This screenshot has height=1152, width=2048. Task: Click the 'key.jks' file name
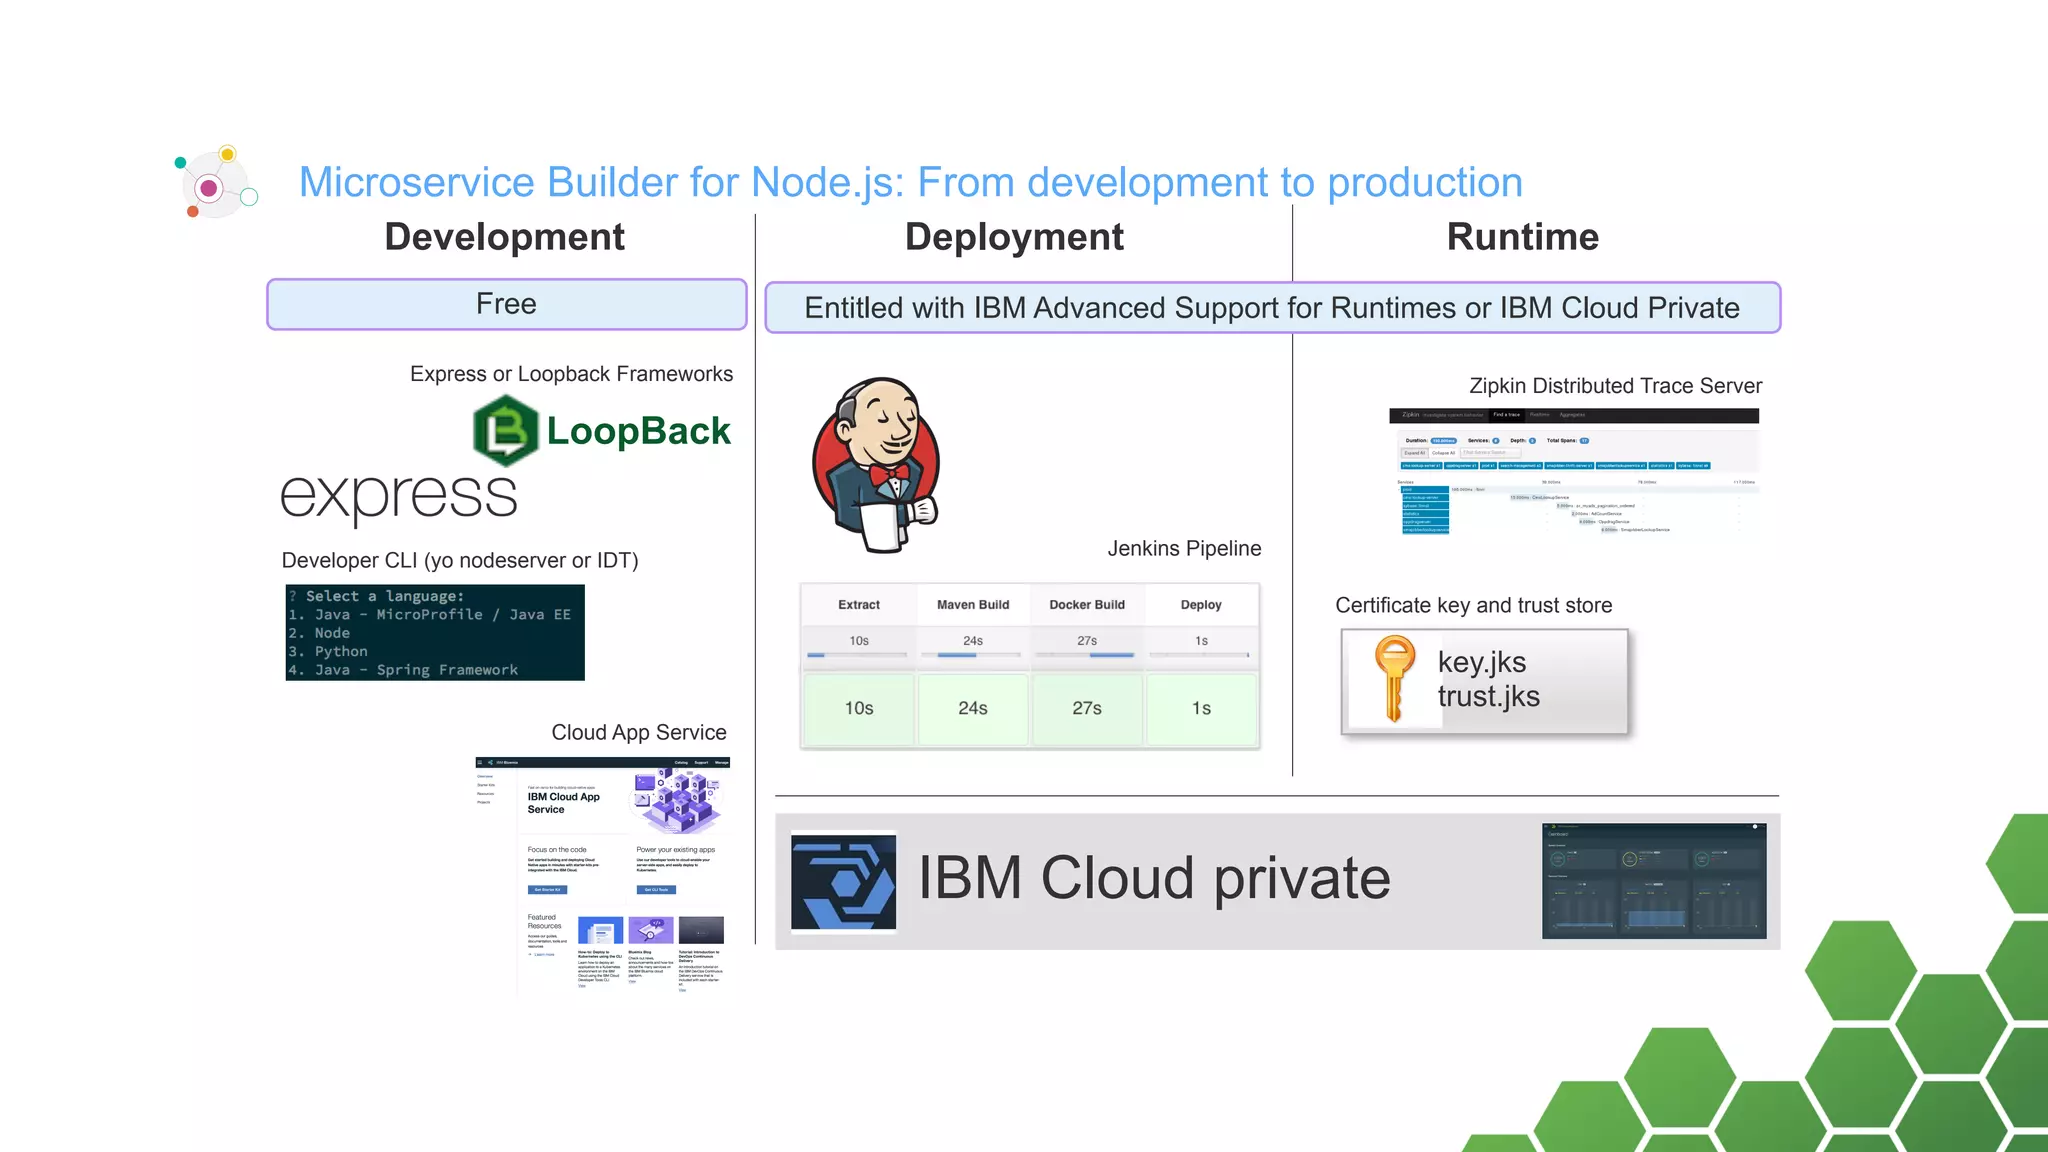1482,662
